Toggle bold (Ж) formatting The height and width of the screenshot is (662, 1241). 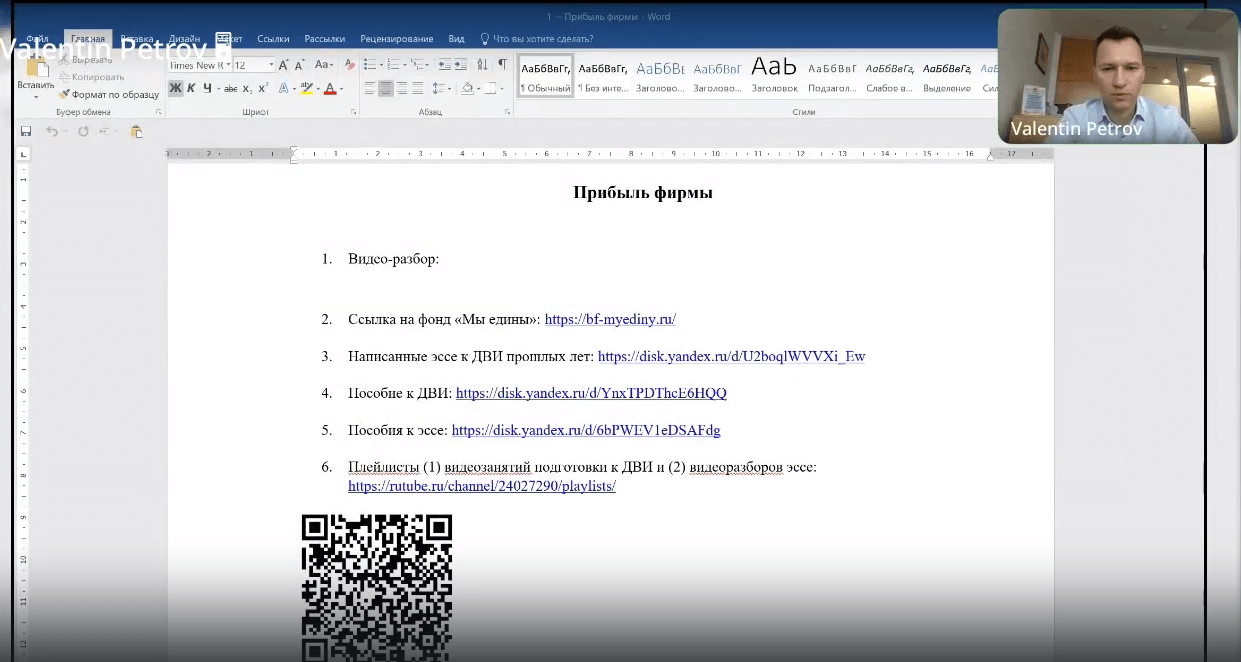pos(175,88)
